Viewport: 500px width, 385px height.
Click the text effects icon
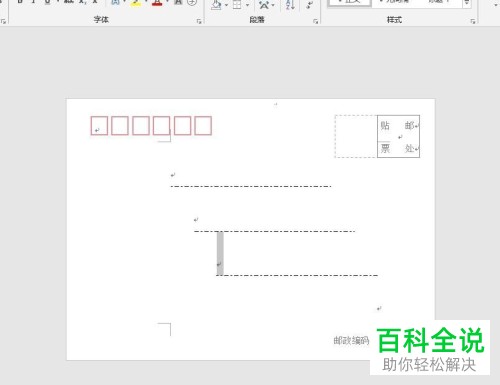tap(115, 2)
